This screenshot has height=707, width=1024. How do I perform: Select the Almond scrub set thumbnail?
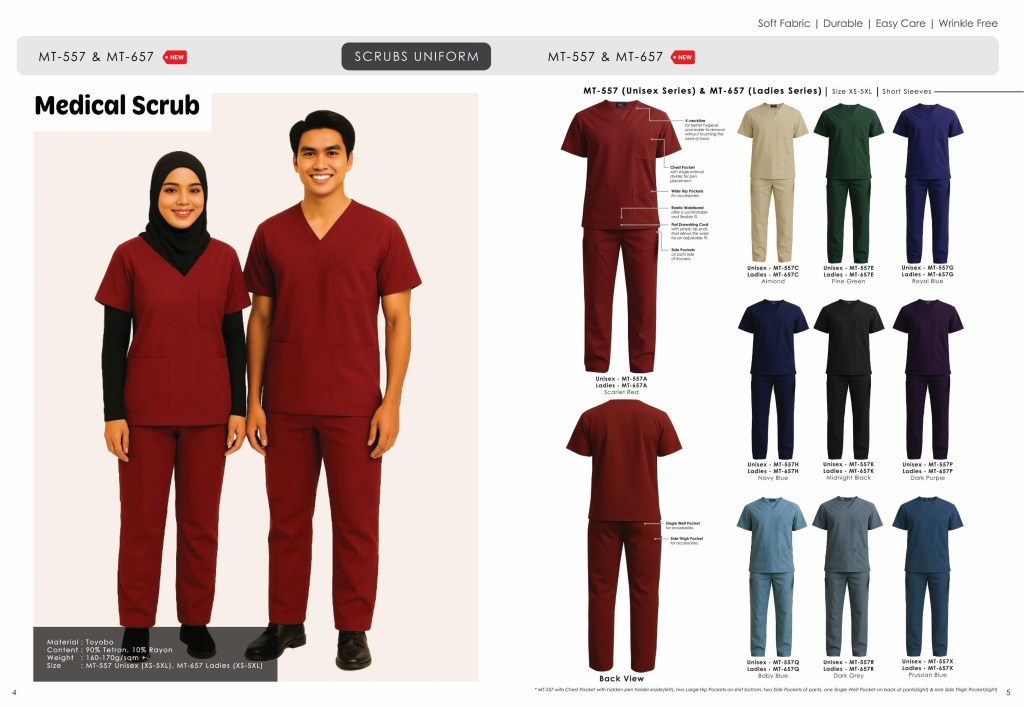773,182
